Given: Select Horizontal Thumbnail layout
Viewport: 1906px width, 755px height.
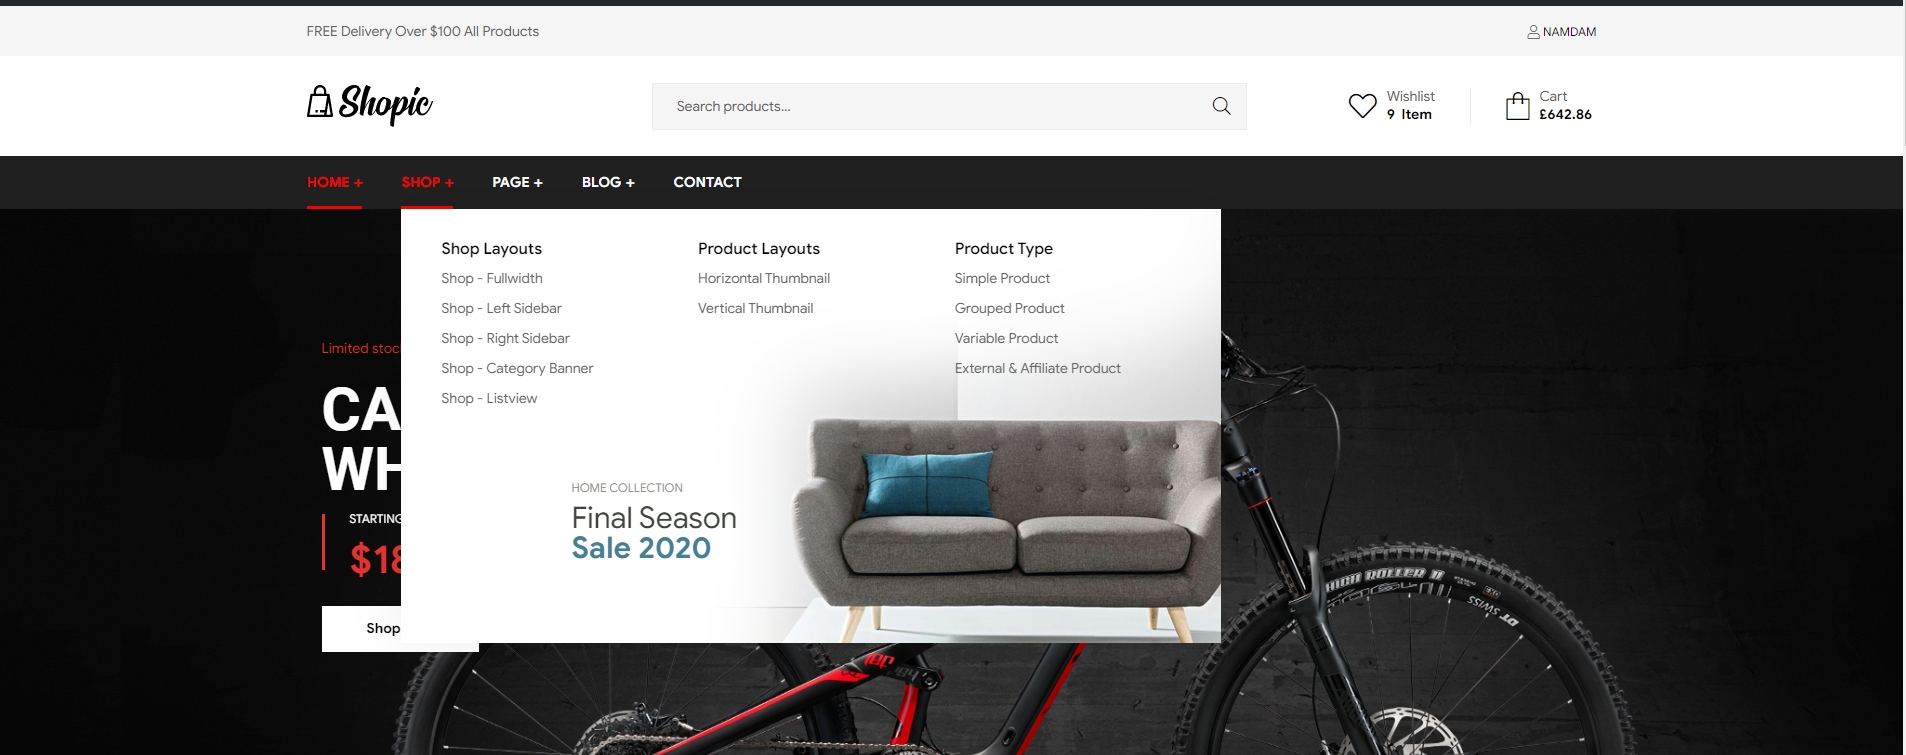Looking at the screenshot, I should pyautogui.click(x=764, y=278).
